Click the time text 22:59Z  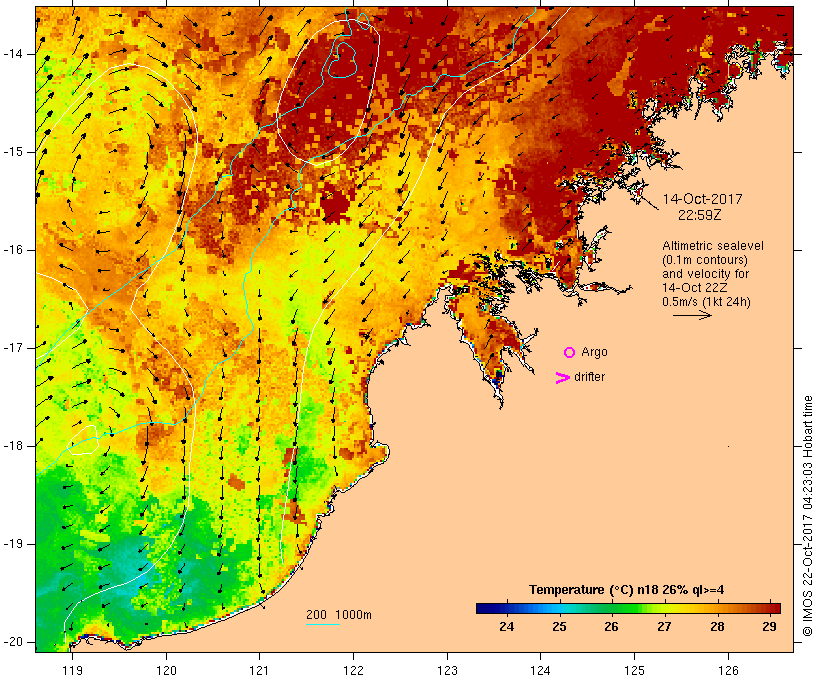coord(700,215)
